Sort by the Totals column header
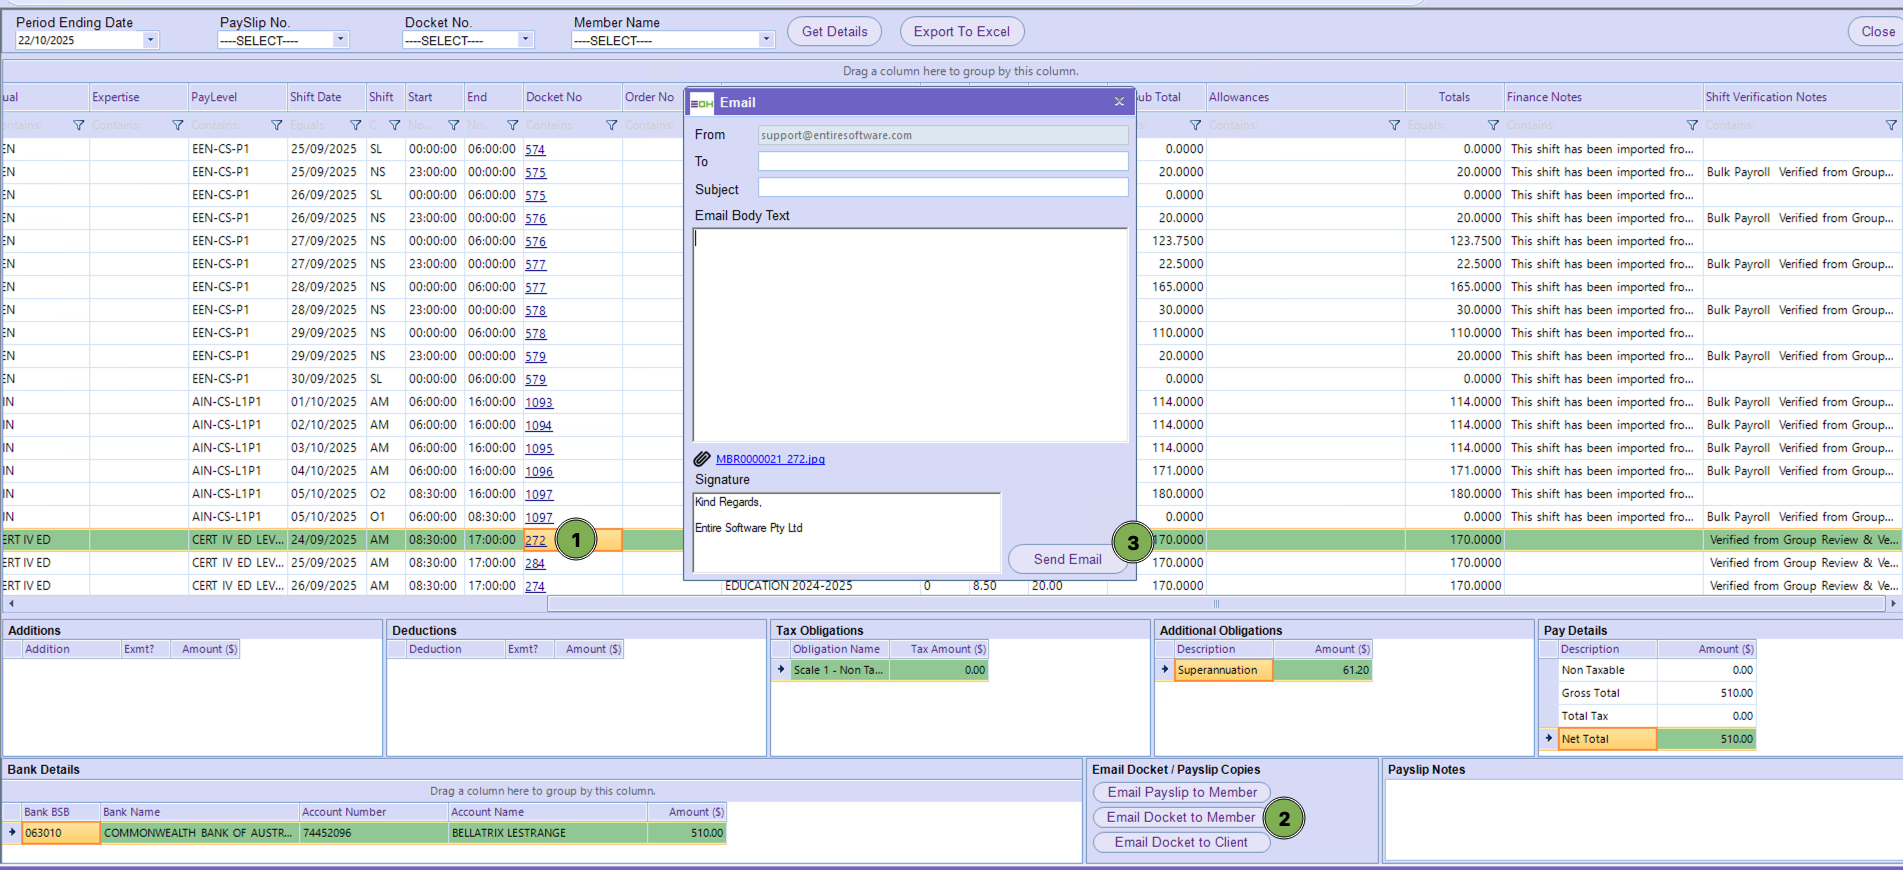This screenshot has width=1903, height=870. (x=1453, y=97)
